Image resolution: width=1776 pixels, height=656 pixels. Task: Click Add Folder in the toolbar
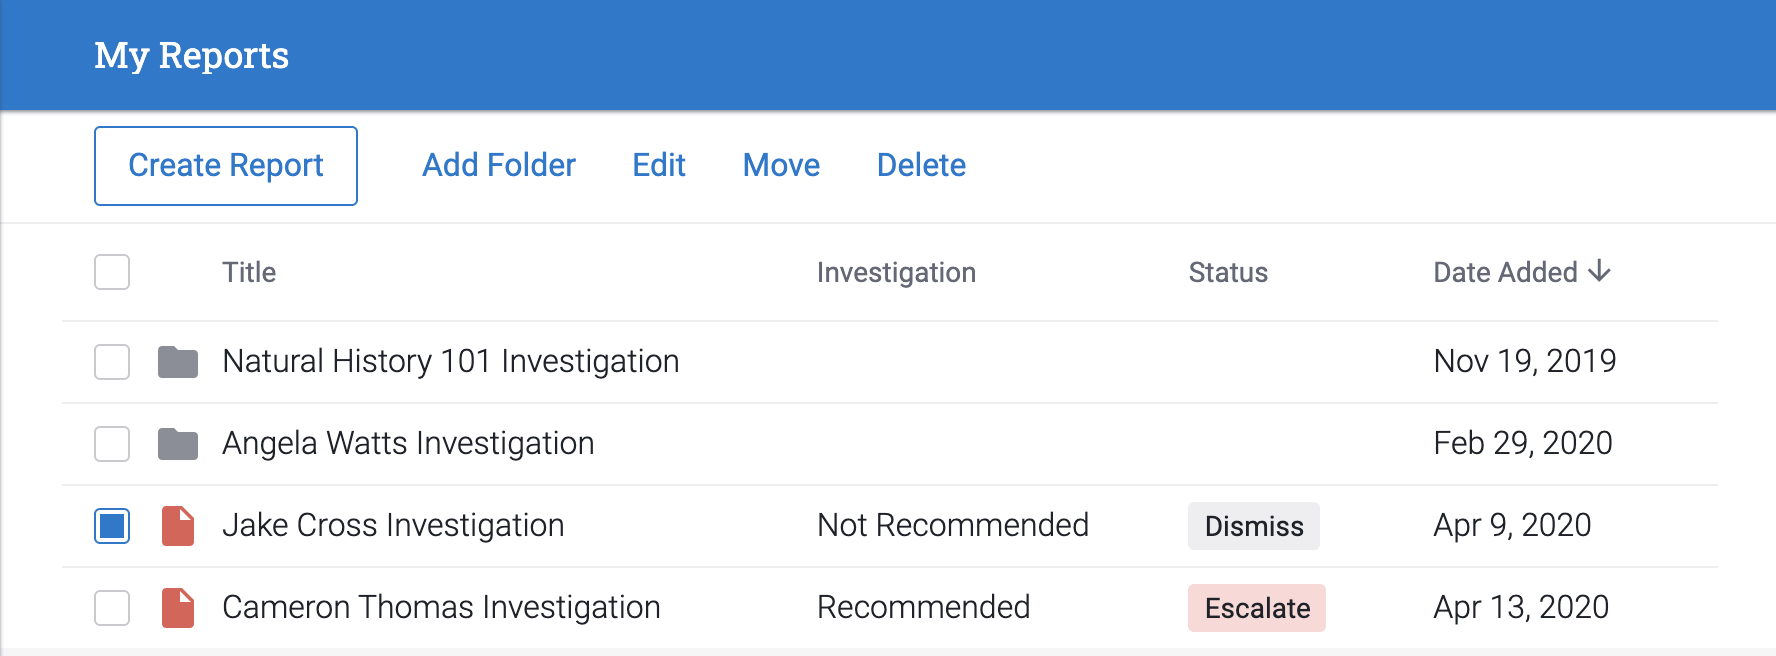tap(499, 165)
